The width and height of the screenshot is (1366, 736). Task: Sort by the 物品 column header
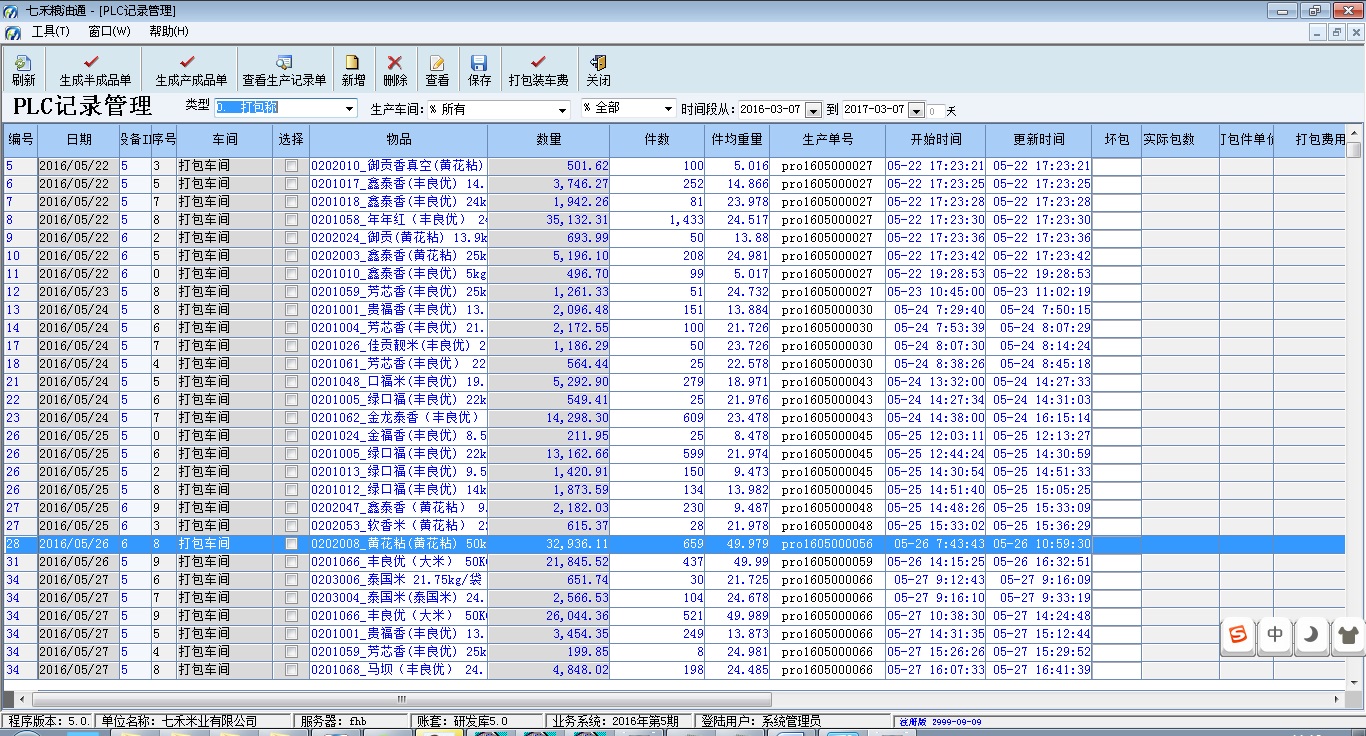click(x=399, y=140)
